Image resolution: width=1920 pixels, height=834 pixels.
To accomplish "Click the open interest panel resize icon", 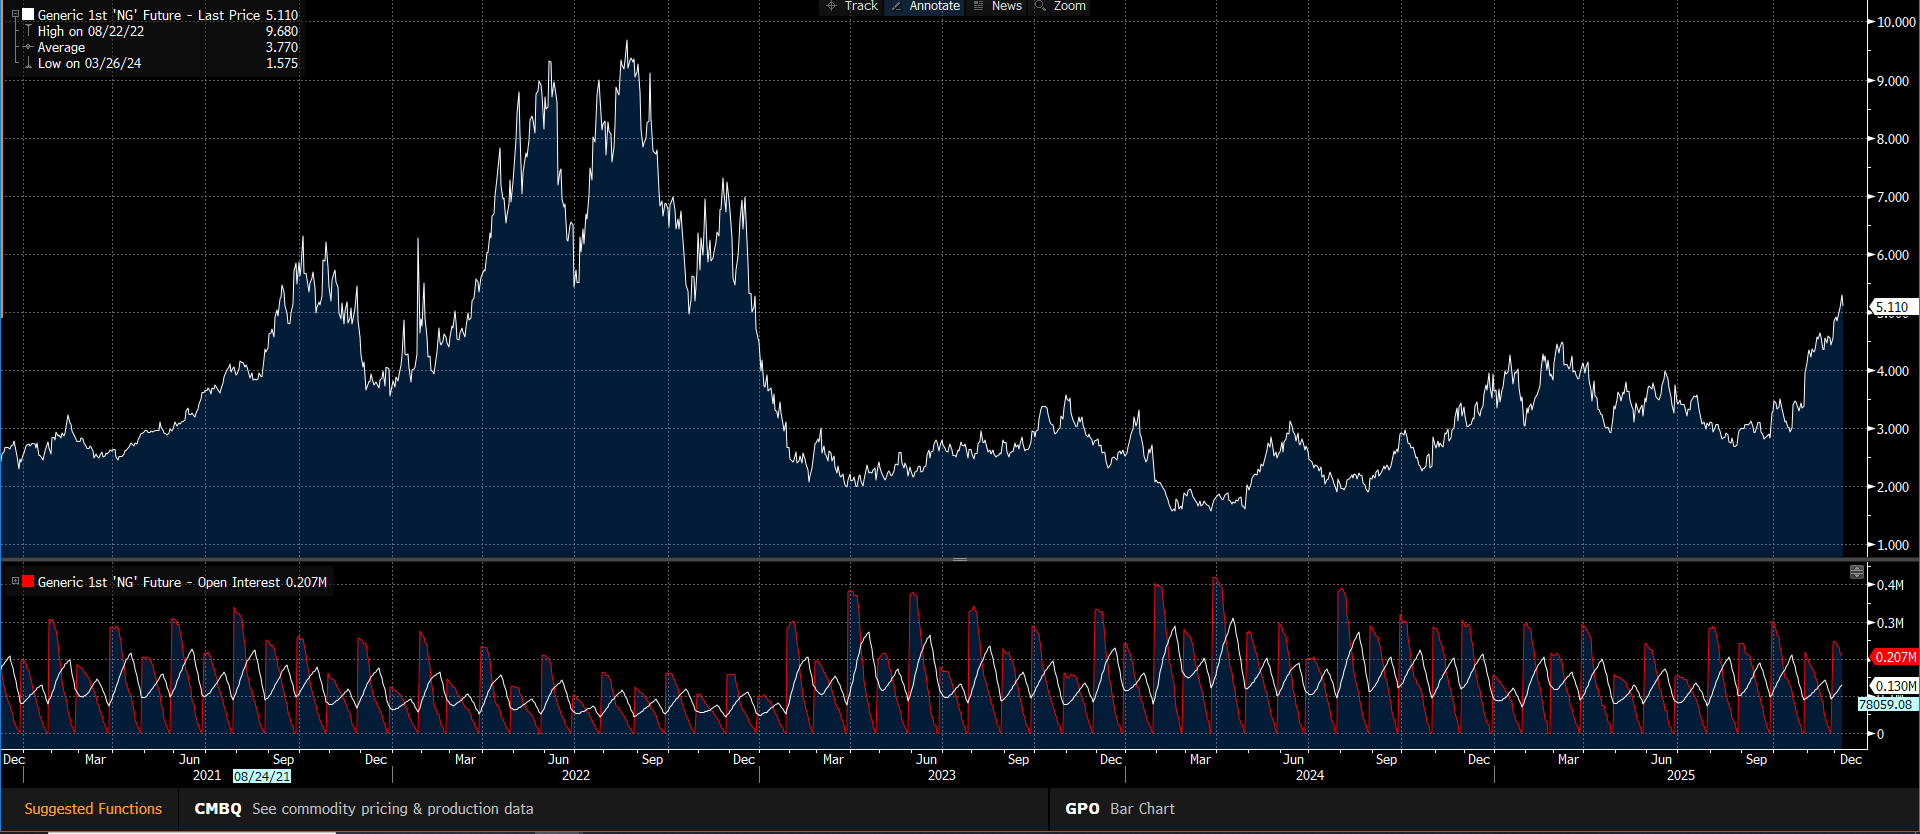I will [1857, 572].
